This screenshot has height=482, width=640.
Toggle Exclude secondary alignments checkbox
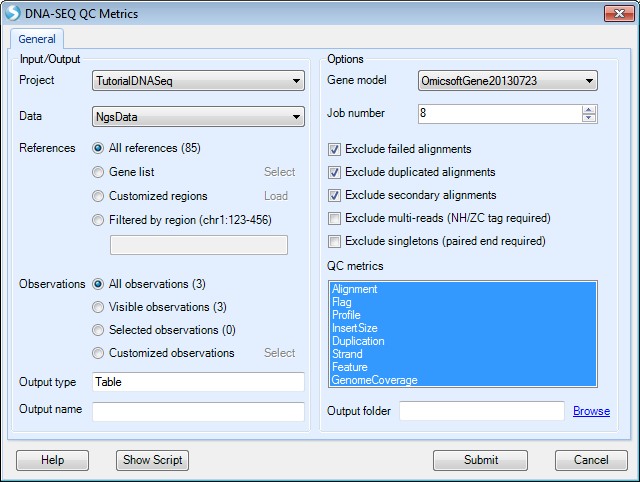(x=334, y=195)
